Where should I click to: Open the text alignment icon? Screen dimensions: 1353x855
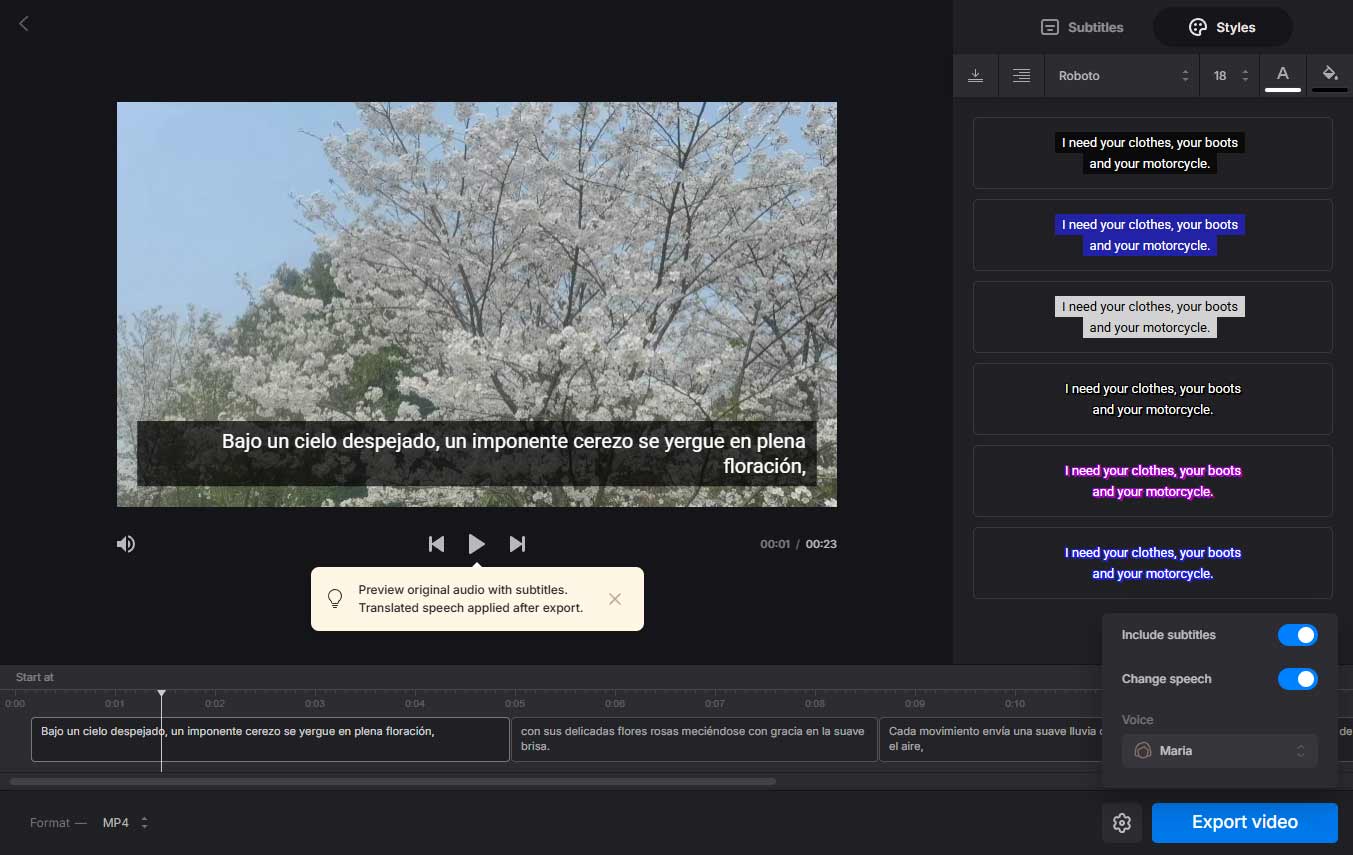click(x=1021, y=75)
